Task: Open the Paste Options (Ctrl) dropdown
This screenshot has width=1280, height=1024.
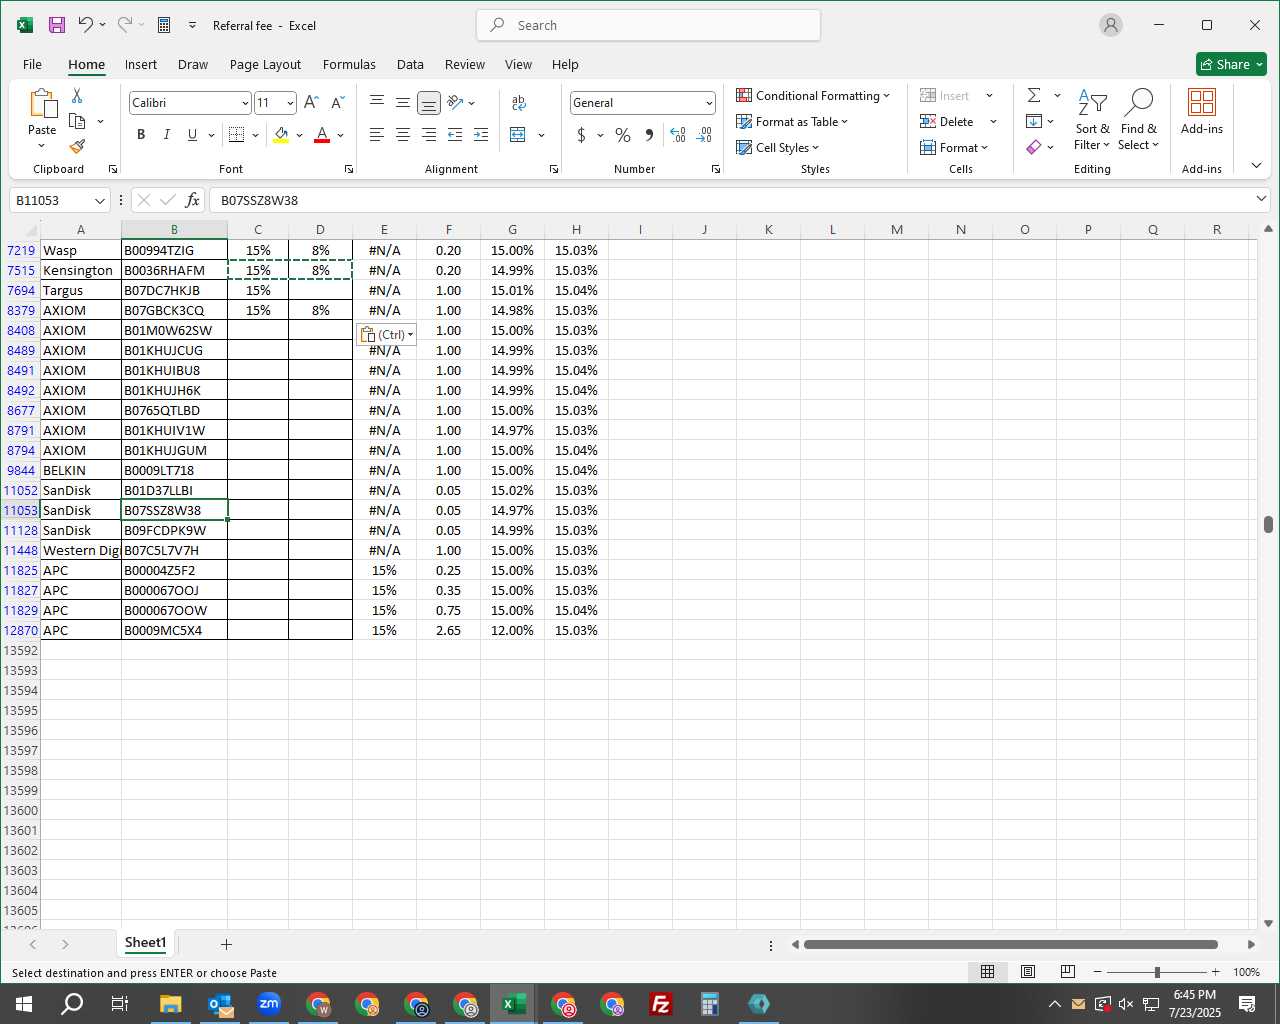Action: point(386,334)
